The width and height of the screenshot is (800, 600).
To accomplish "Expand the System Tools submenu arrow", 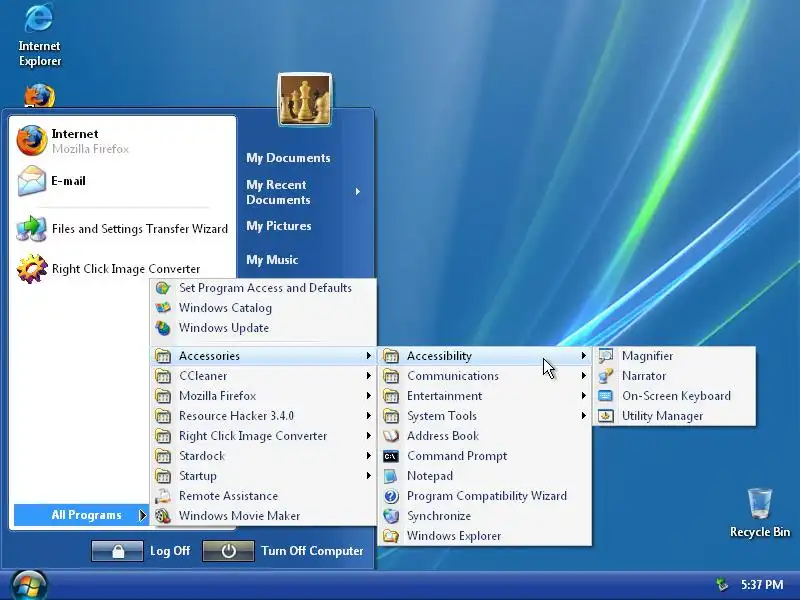I will click(584, 416).
